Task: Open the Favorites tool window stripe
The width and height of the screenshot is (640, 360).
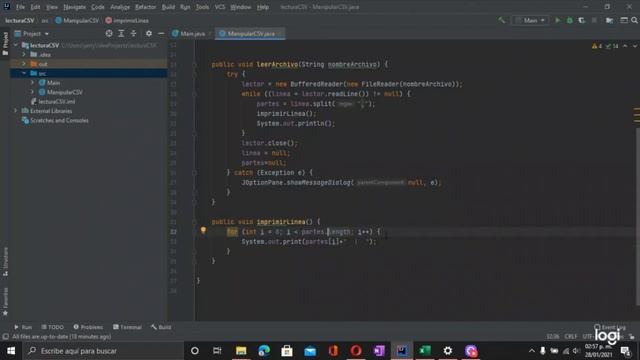Action: point(5,301)
